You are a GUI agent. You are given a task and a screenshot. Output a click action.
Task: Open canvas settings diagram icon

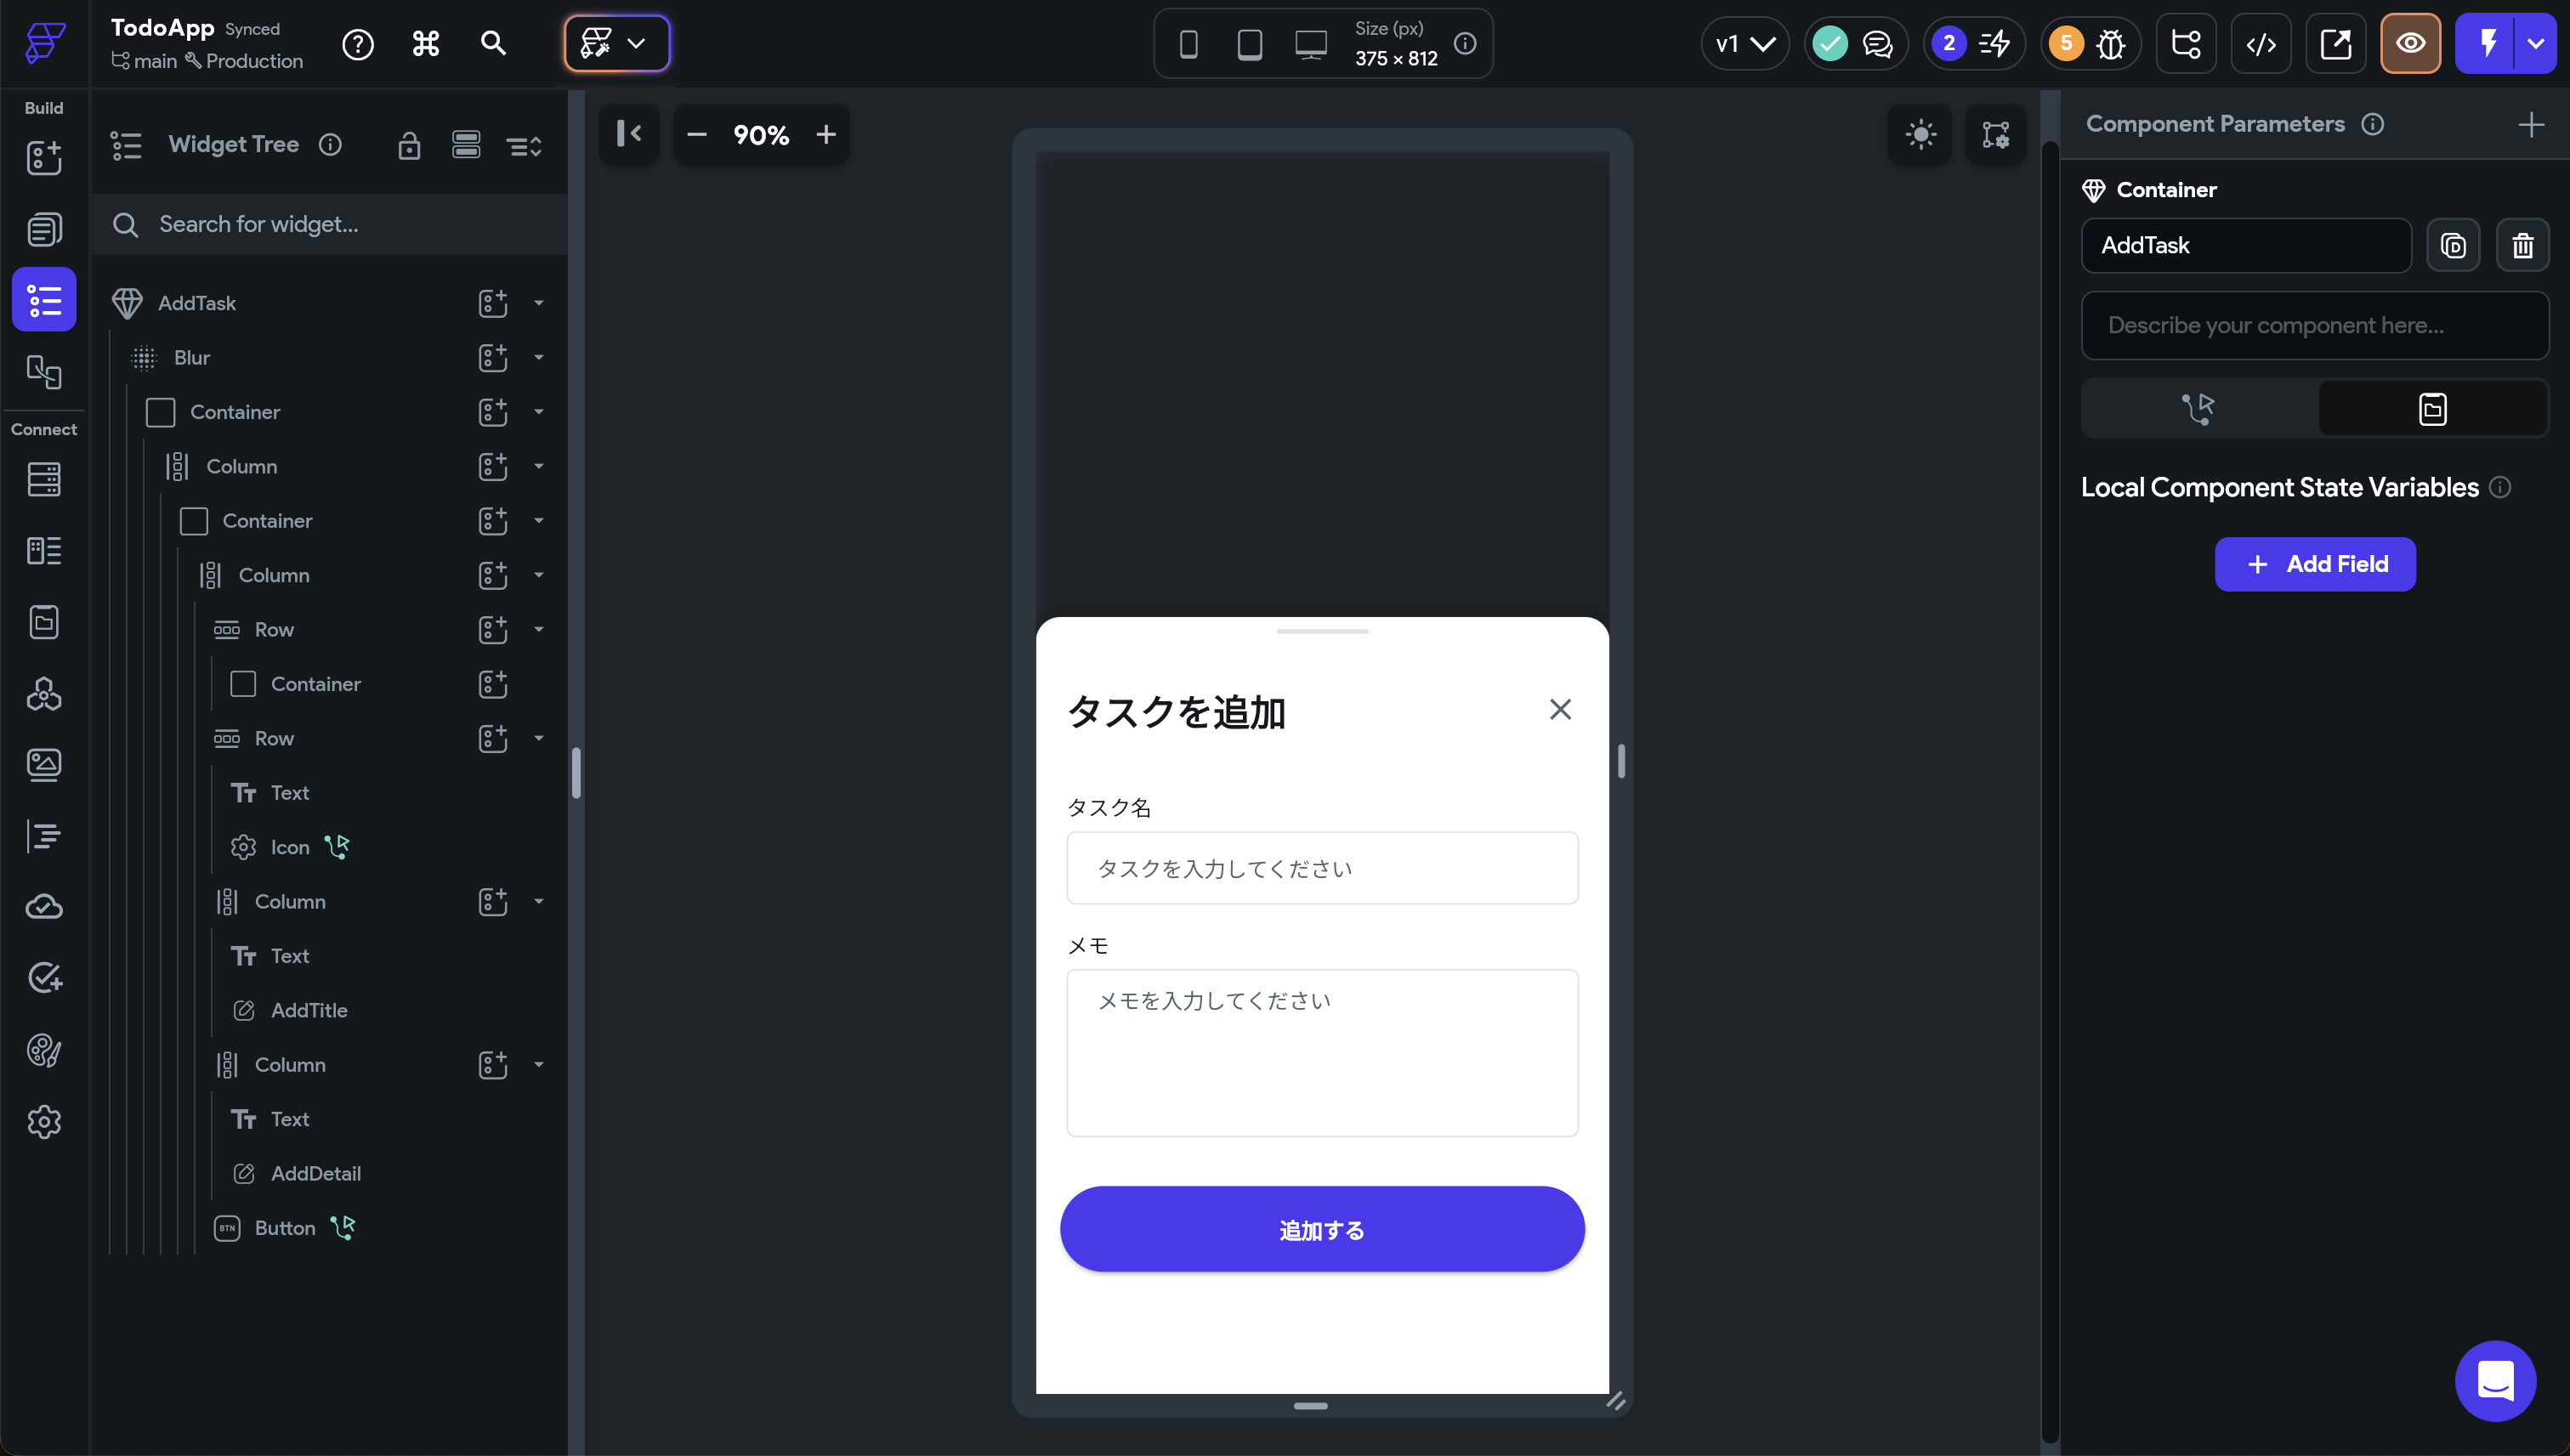pyautogui.click(x=1996, y=134)
